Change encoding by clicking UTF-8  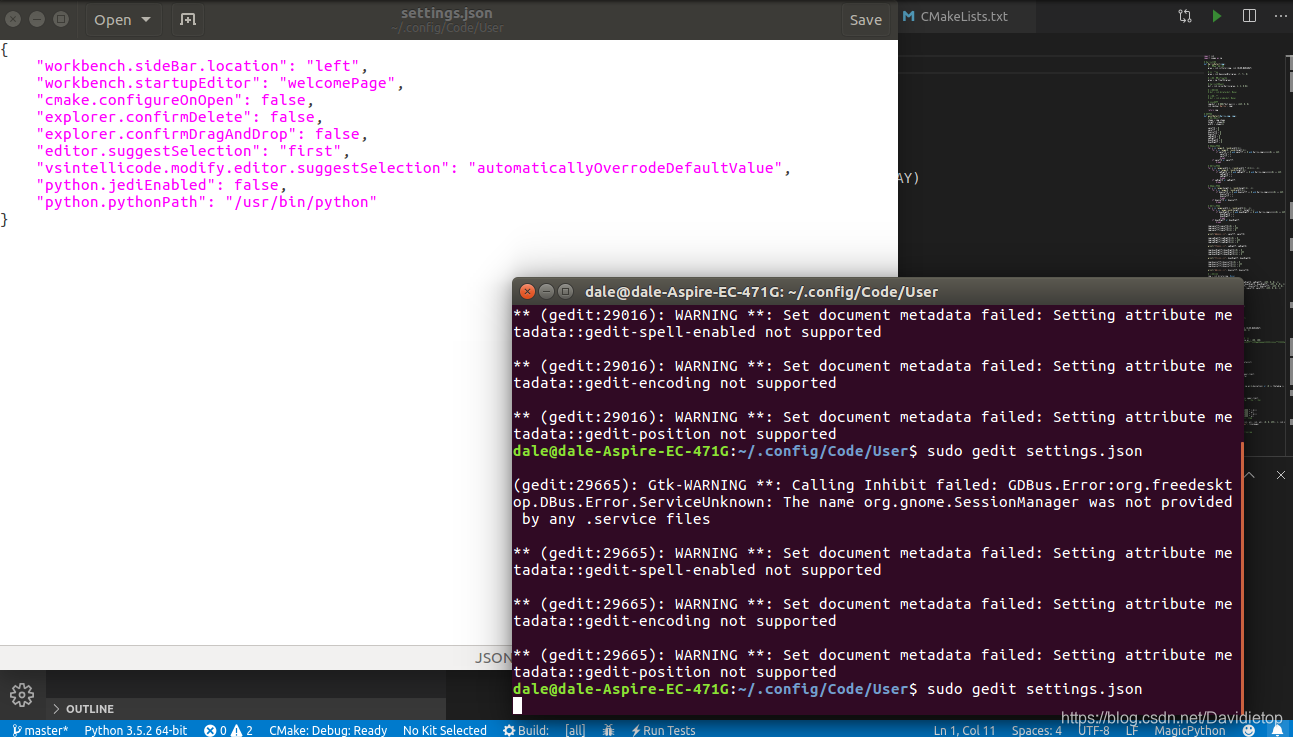click(x=1094, y=730)
